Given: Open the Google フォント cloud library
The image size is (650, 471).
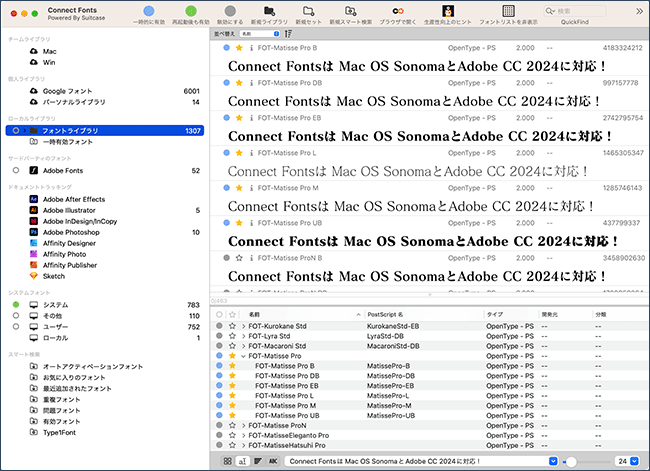Looking at the screenshot, I should coord(67,91).
